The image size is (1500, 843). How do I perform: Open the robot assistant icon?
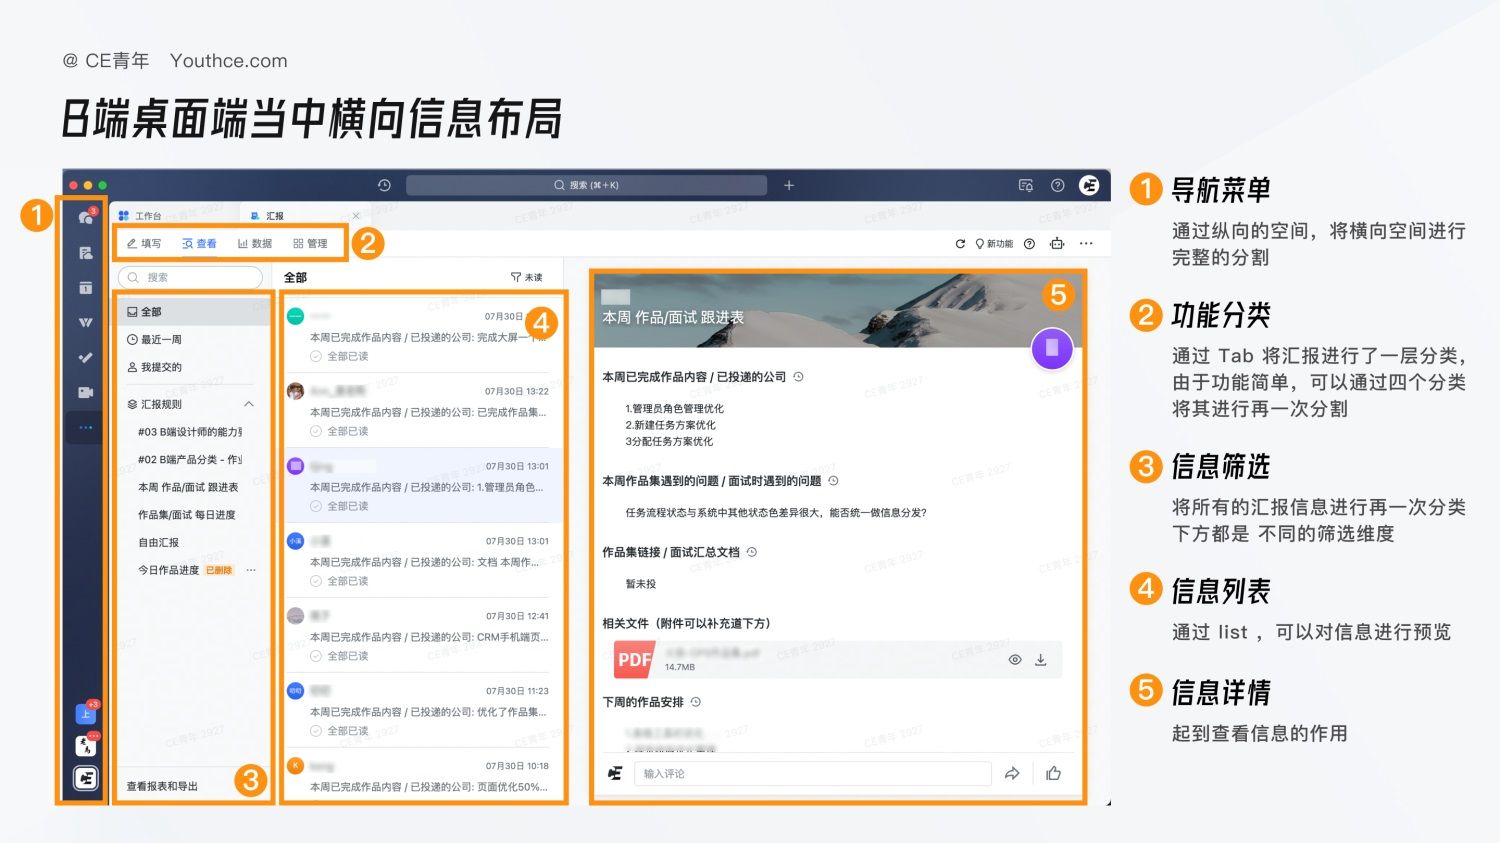coord(1057,244)
